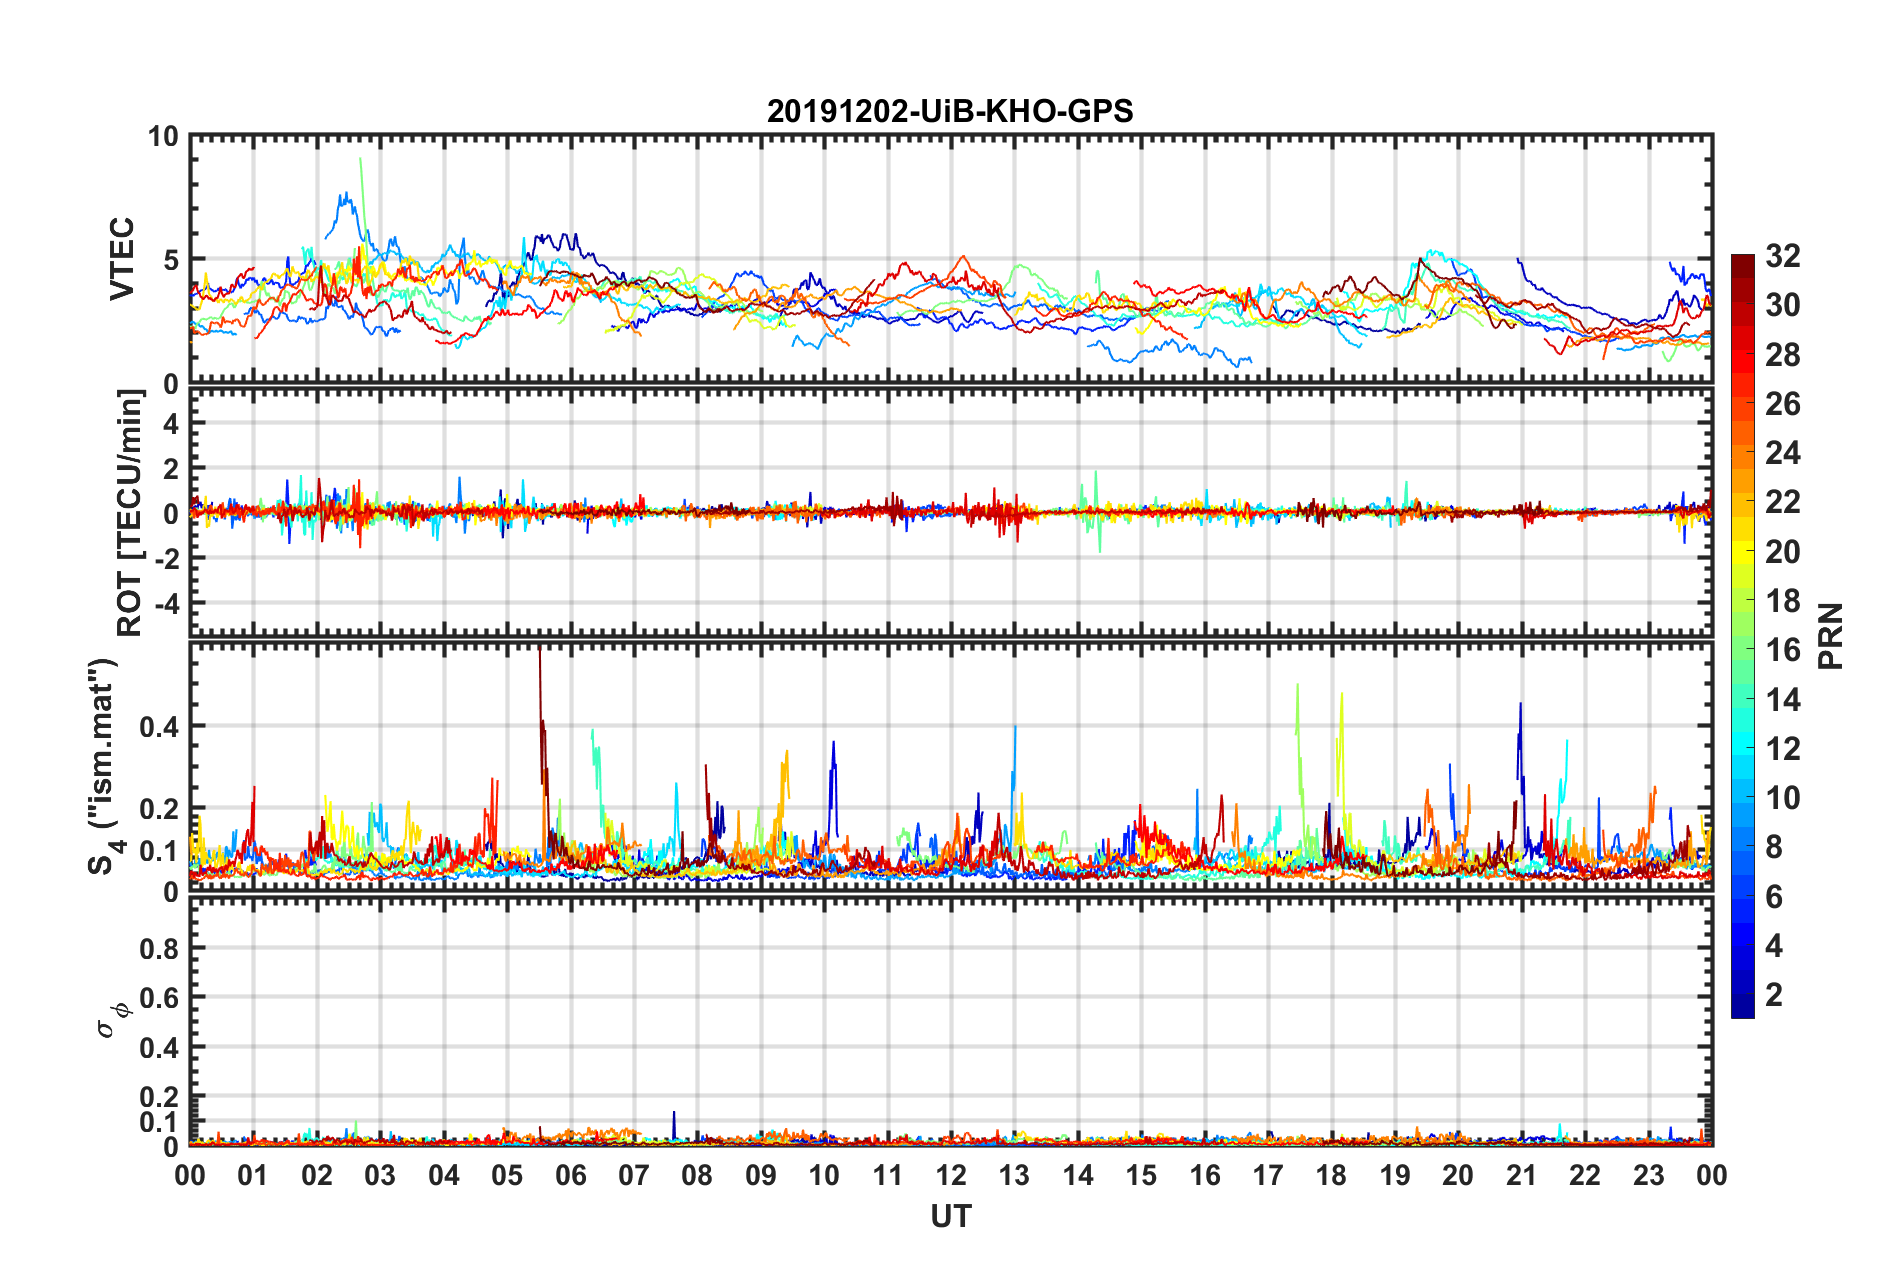This screenshot has height=1272, width=1902.
Task: Click the plot title 20191202-UiB-KHO-GPS
Action: (950, 111)
